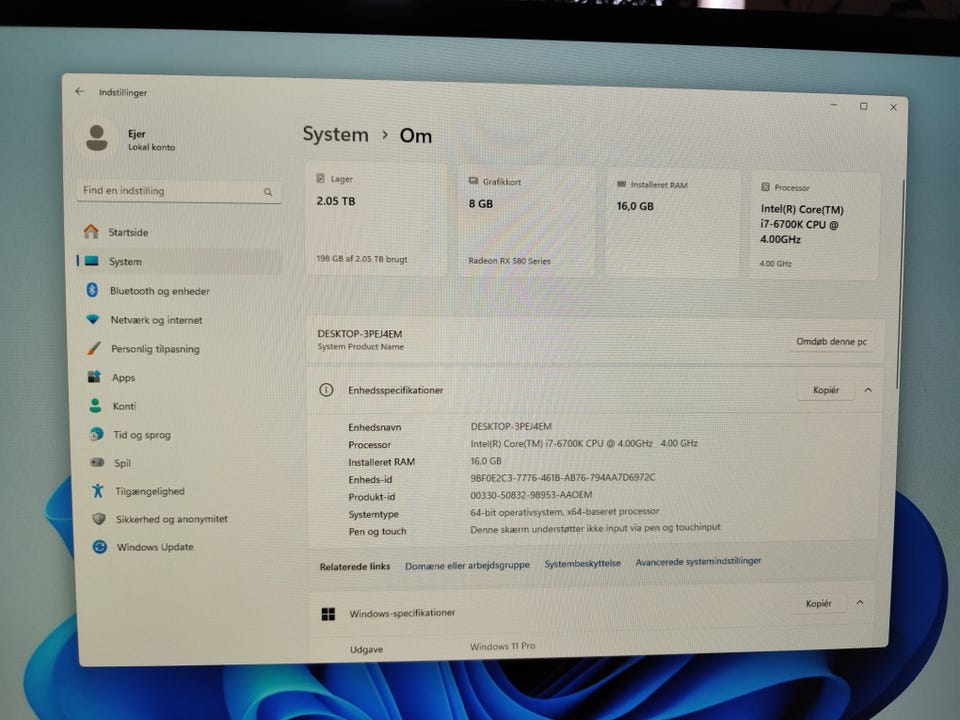Open the Lager 2.05 TB storage card
Viewport: 960px width, 720px height.
376,219
